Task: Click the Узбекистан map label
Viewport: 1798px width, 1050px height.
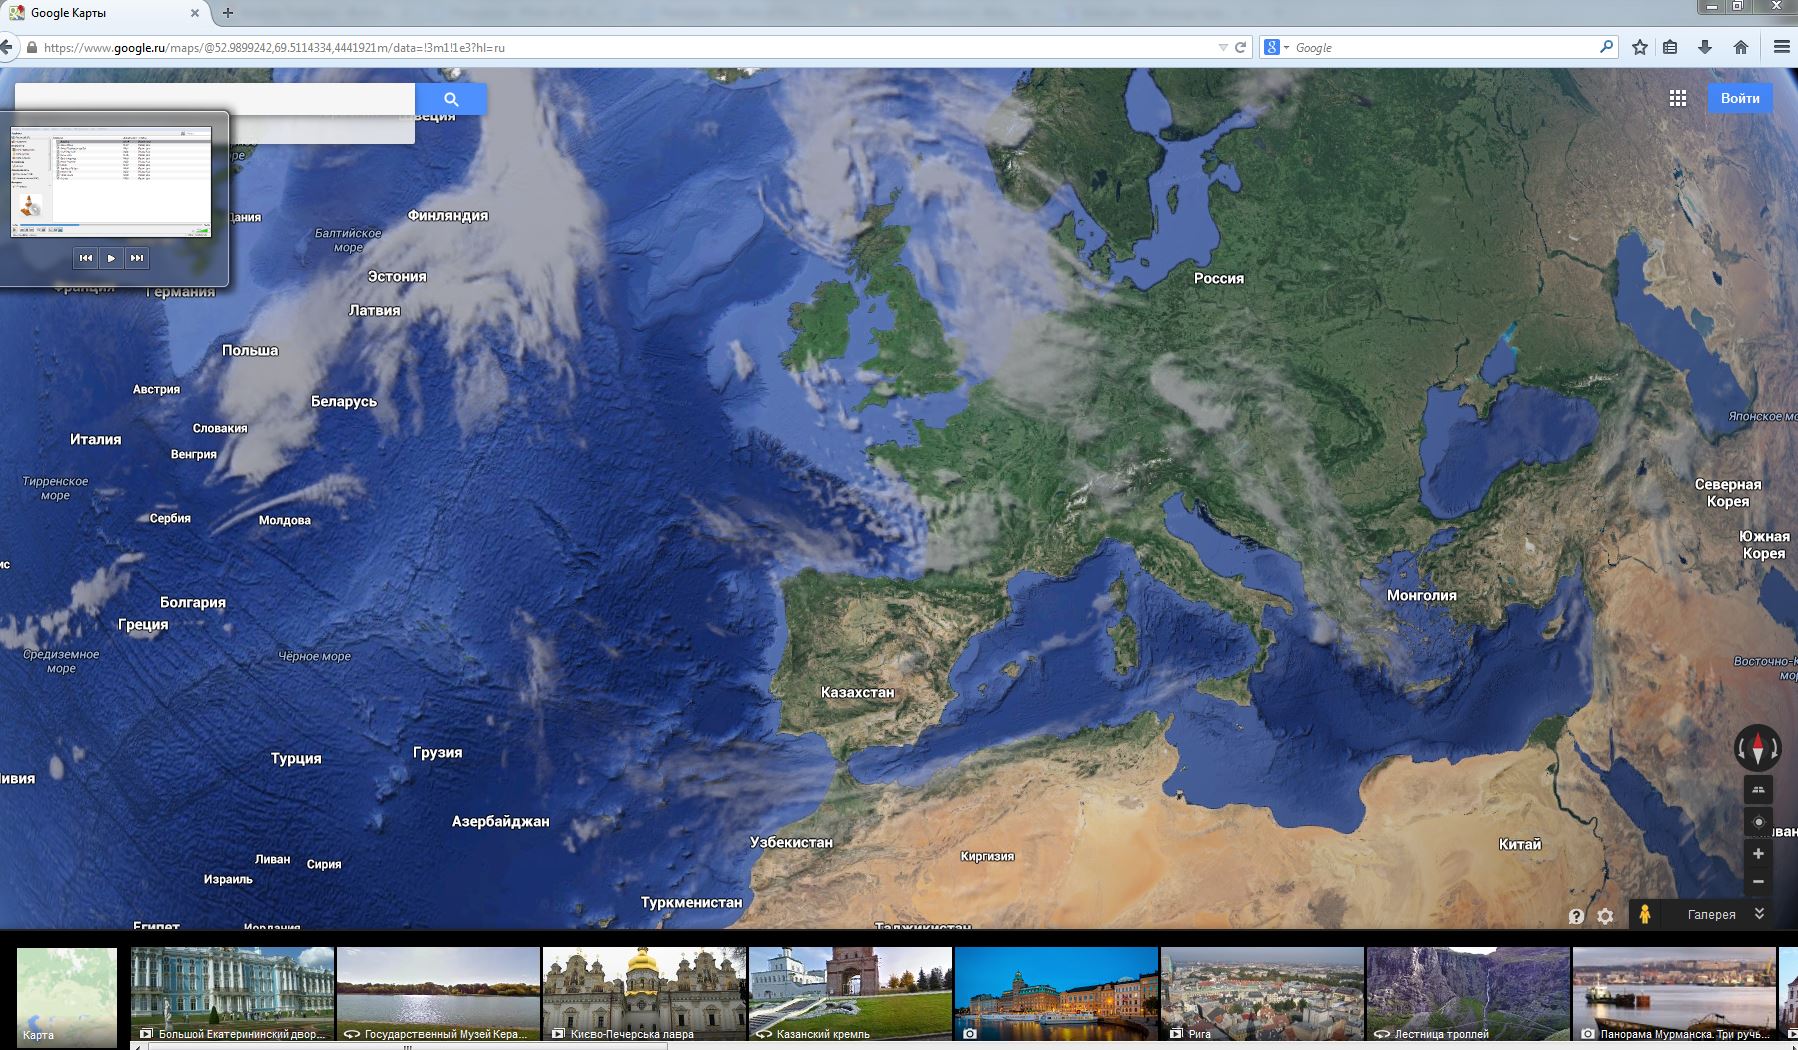Action: tap(791, 842)
